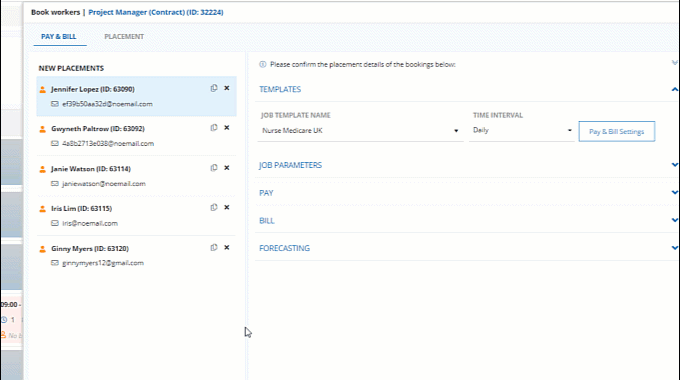Viewport: 680px width, 380px height.
Task: Remove Ginny Myers placement with X
Action: 227,247
